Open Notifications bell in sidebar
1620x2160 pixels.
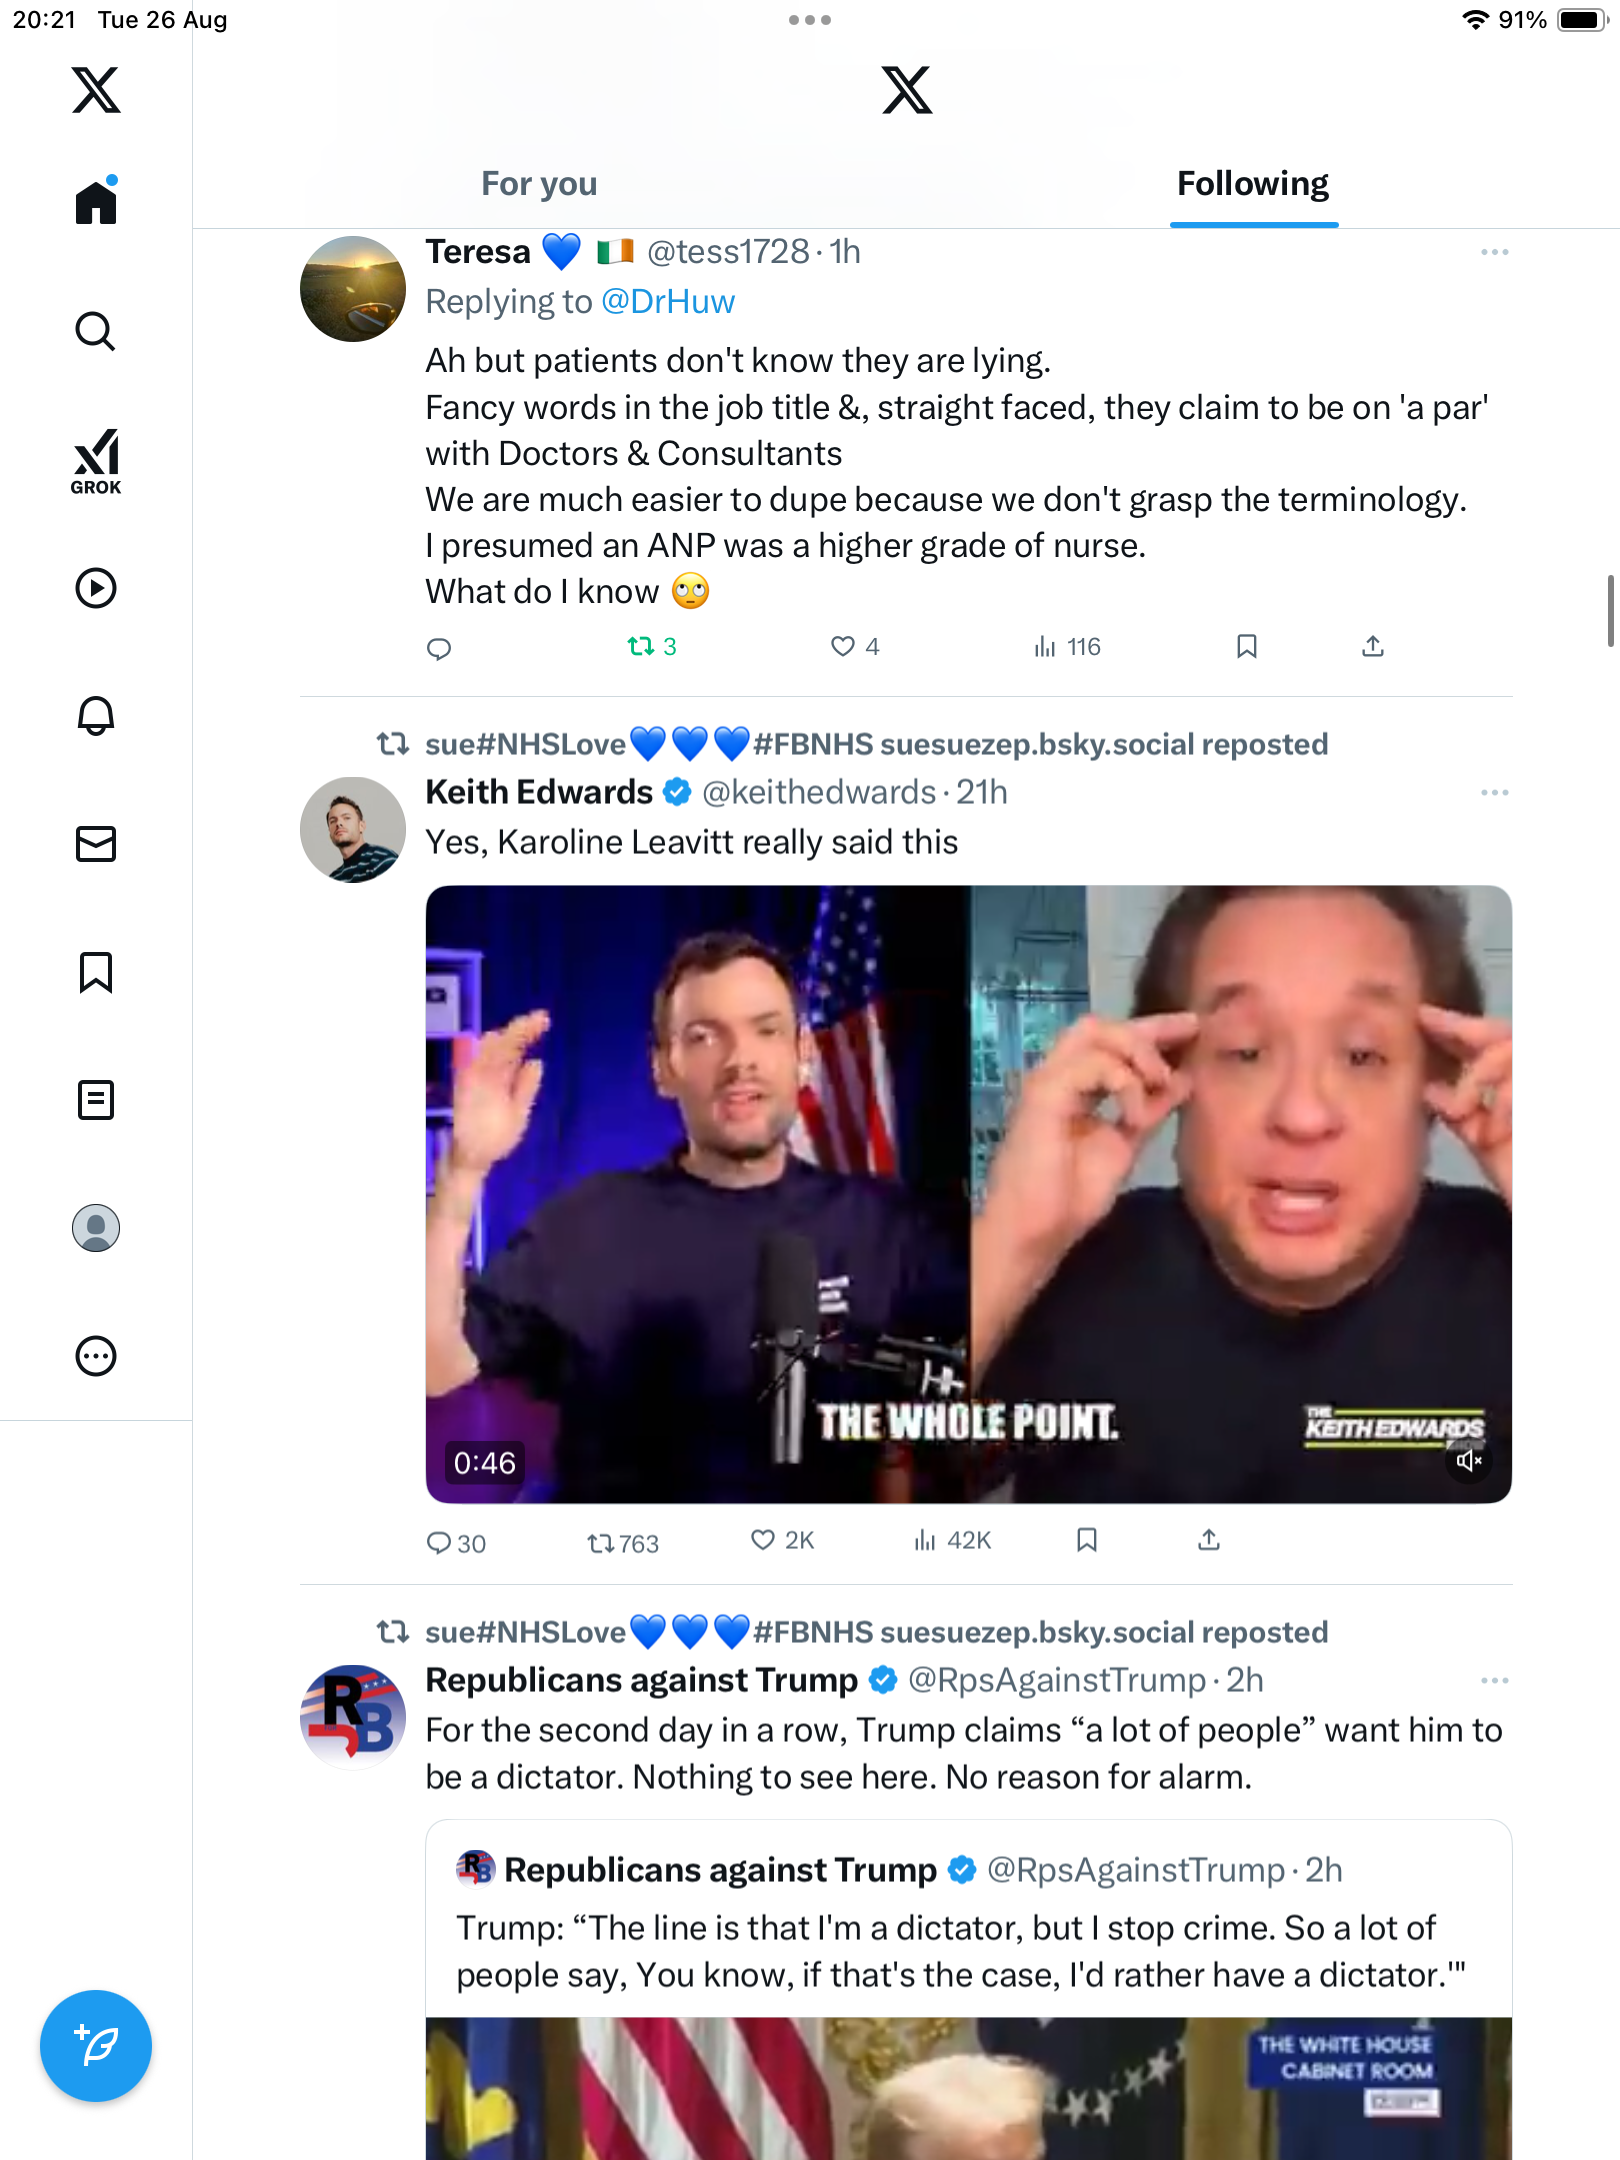point(96,716)
